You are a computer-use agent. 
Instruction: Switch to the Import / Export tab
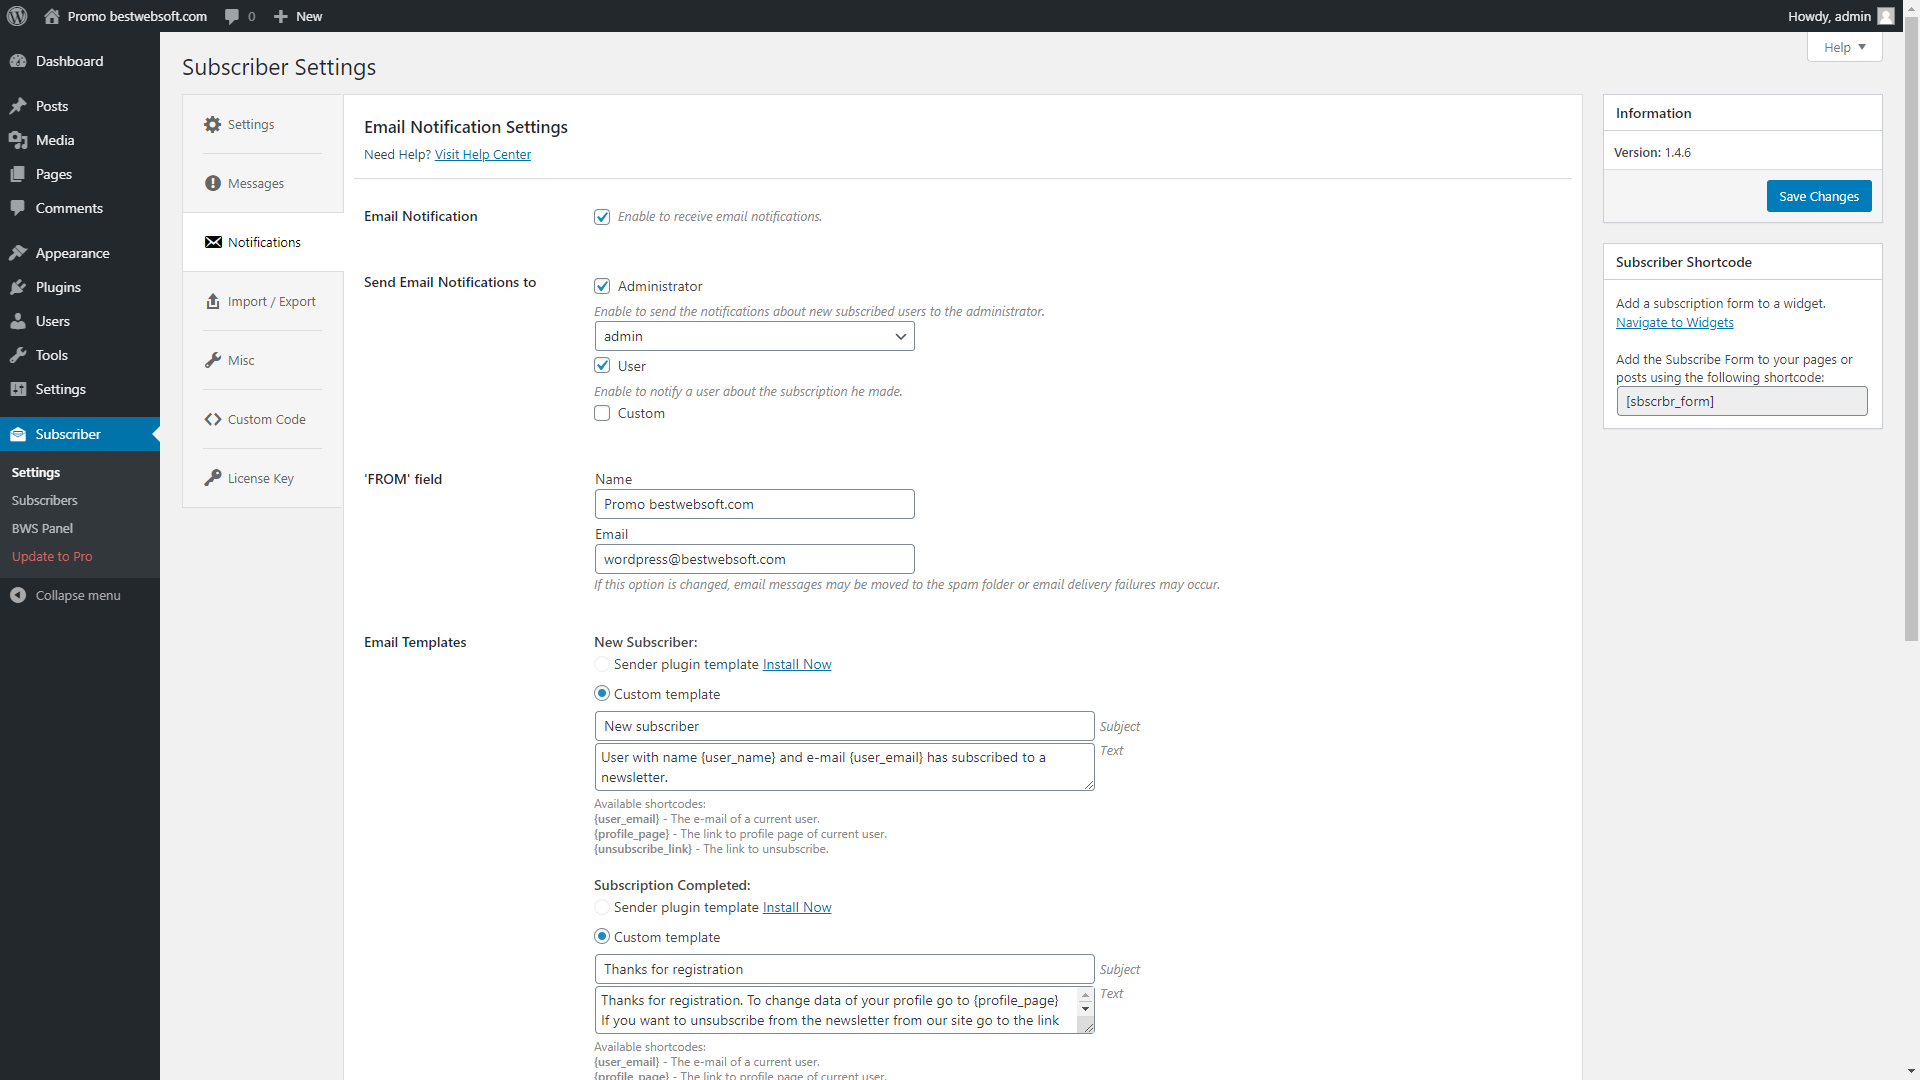coord(262,301)
